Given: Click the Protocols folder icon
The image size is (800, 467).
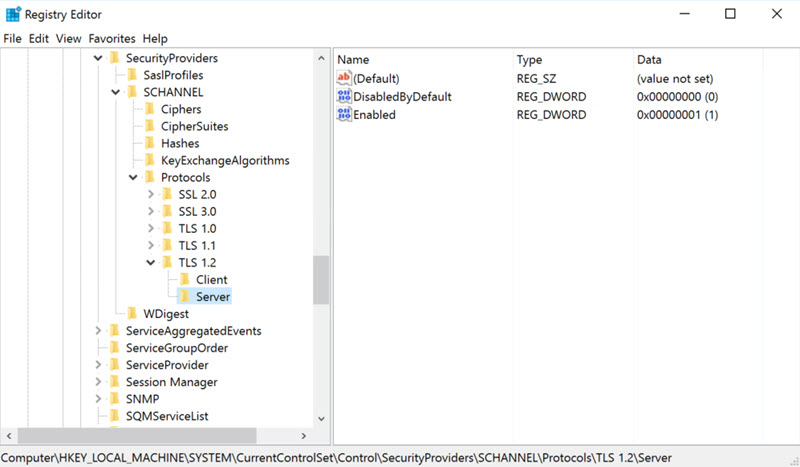Looking at the screenshot, I should [150, 177].
